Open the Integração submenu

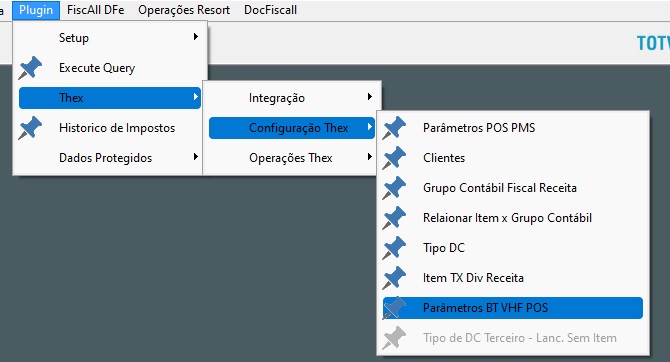pos(292,98)
